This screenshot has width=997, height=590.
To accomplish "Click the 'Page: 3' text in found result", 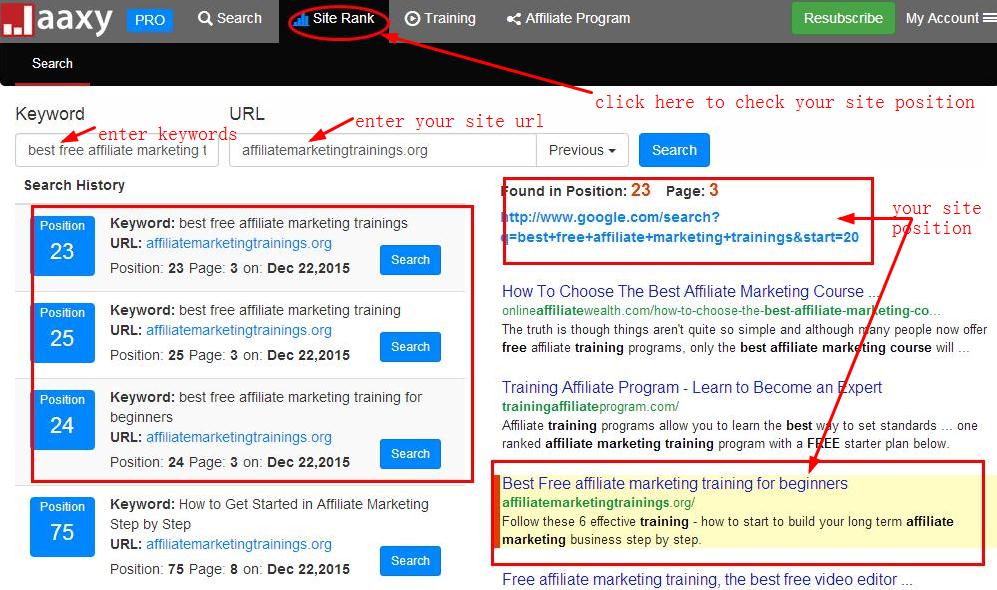I will tap(692, 190).
